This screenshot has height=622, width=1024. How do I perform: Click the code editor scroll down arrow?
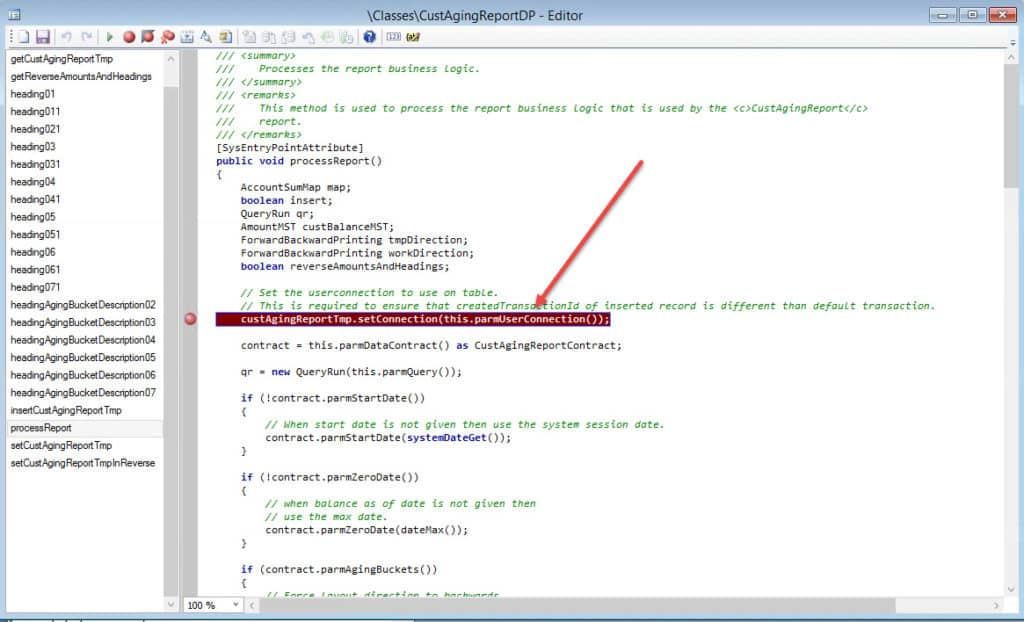pyautogui.click(x=1010, y=590)
